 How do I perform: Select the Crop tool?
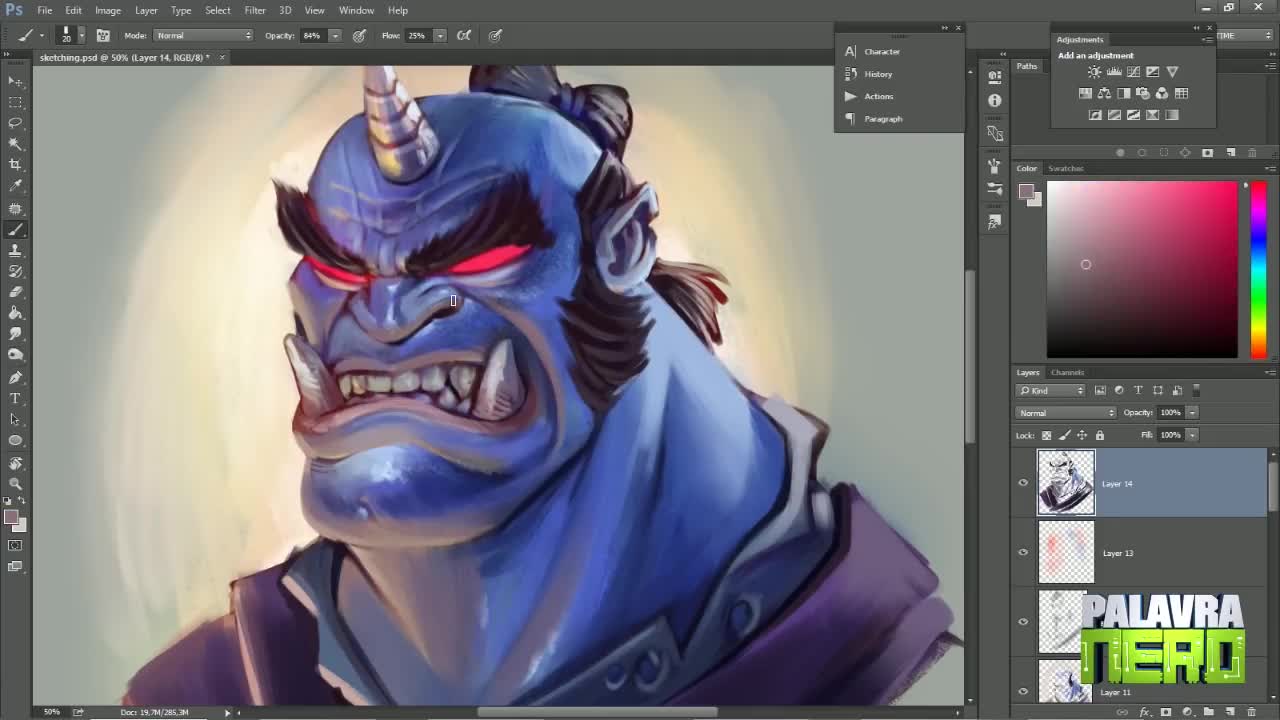click(x=15, y=165)
